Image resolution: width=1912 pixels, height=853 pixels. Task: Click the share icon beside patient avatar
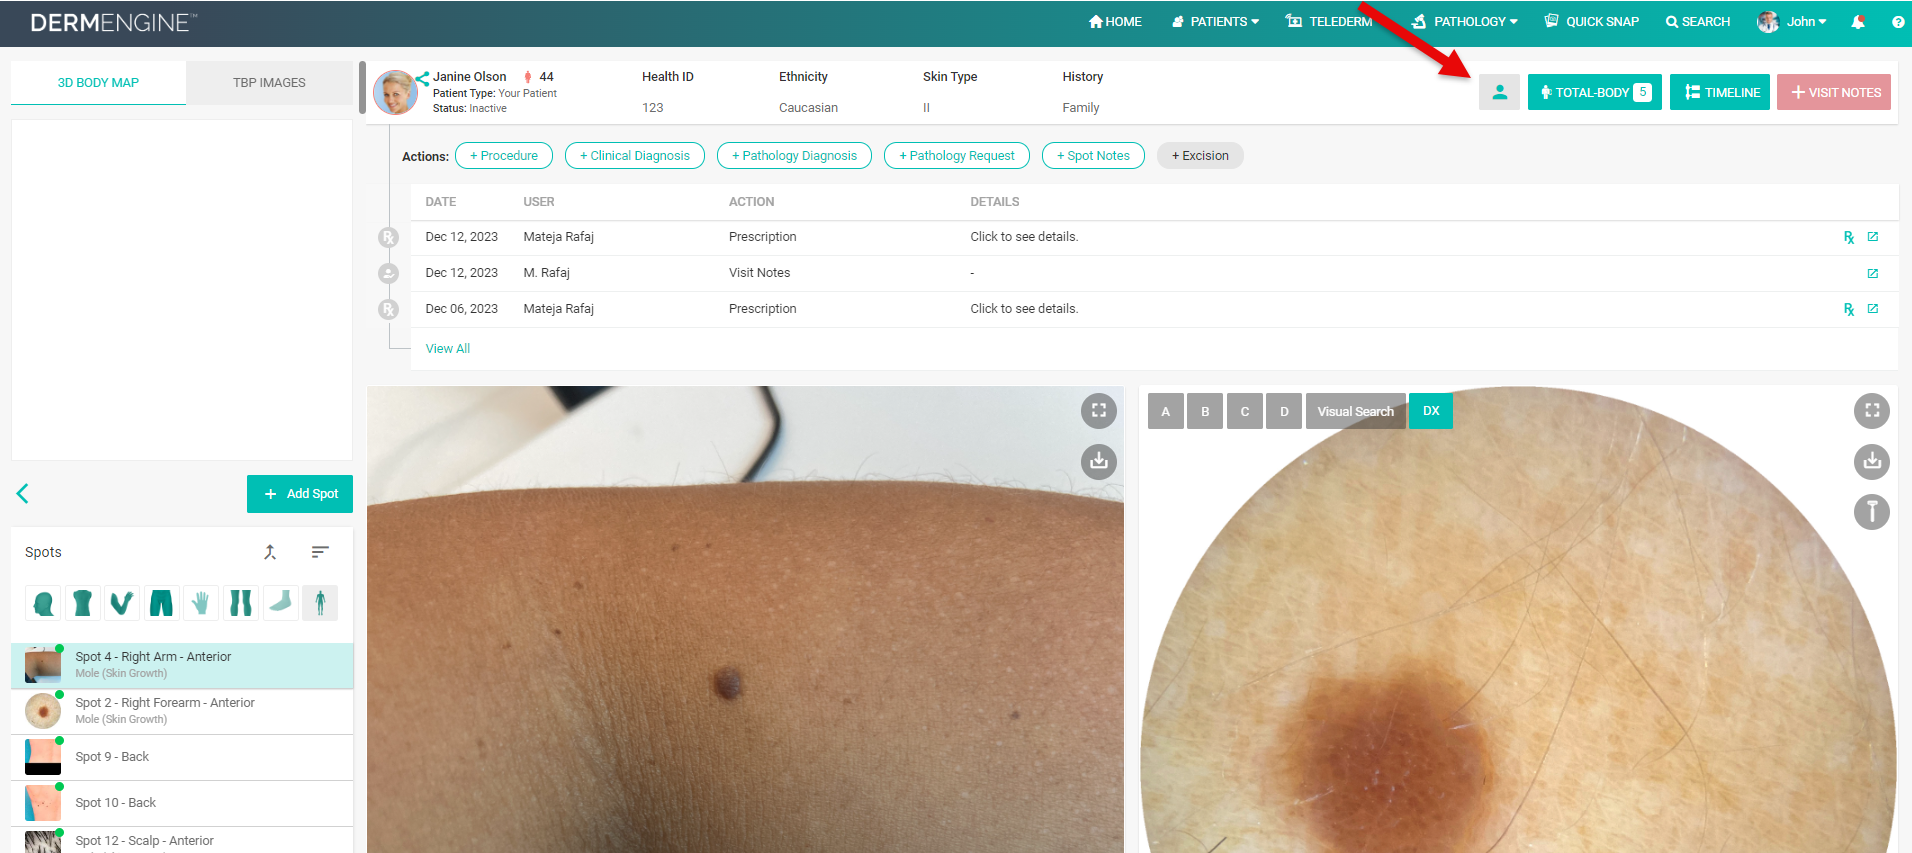(x=423, y=78)
